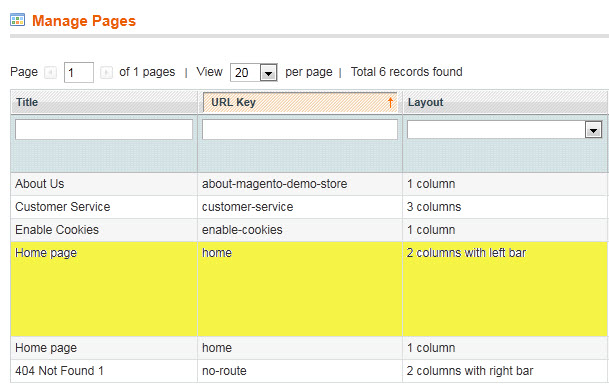609x386 pixels.
Task: Open the Customer Service page row
Action: pyautogui.click(x=310, y=207)
